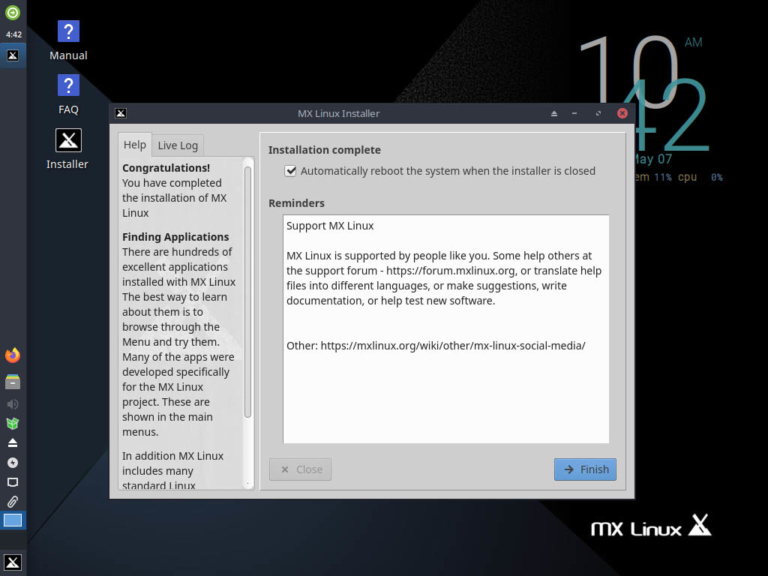The height and width of the screenshot is (576, 768).
Task: Click the paperclip clipboard icon in the panel
Action: pos(13,501)
